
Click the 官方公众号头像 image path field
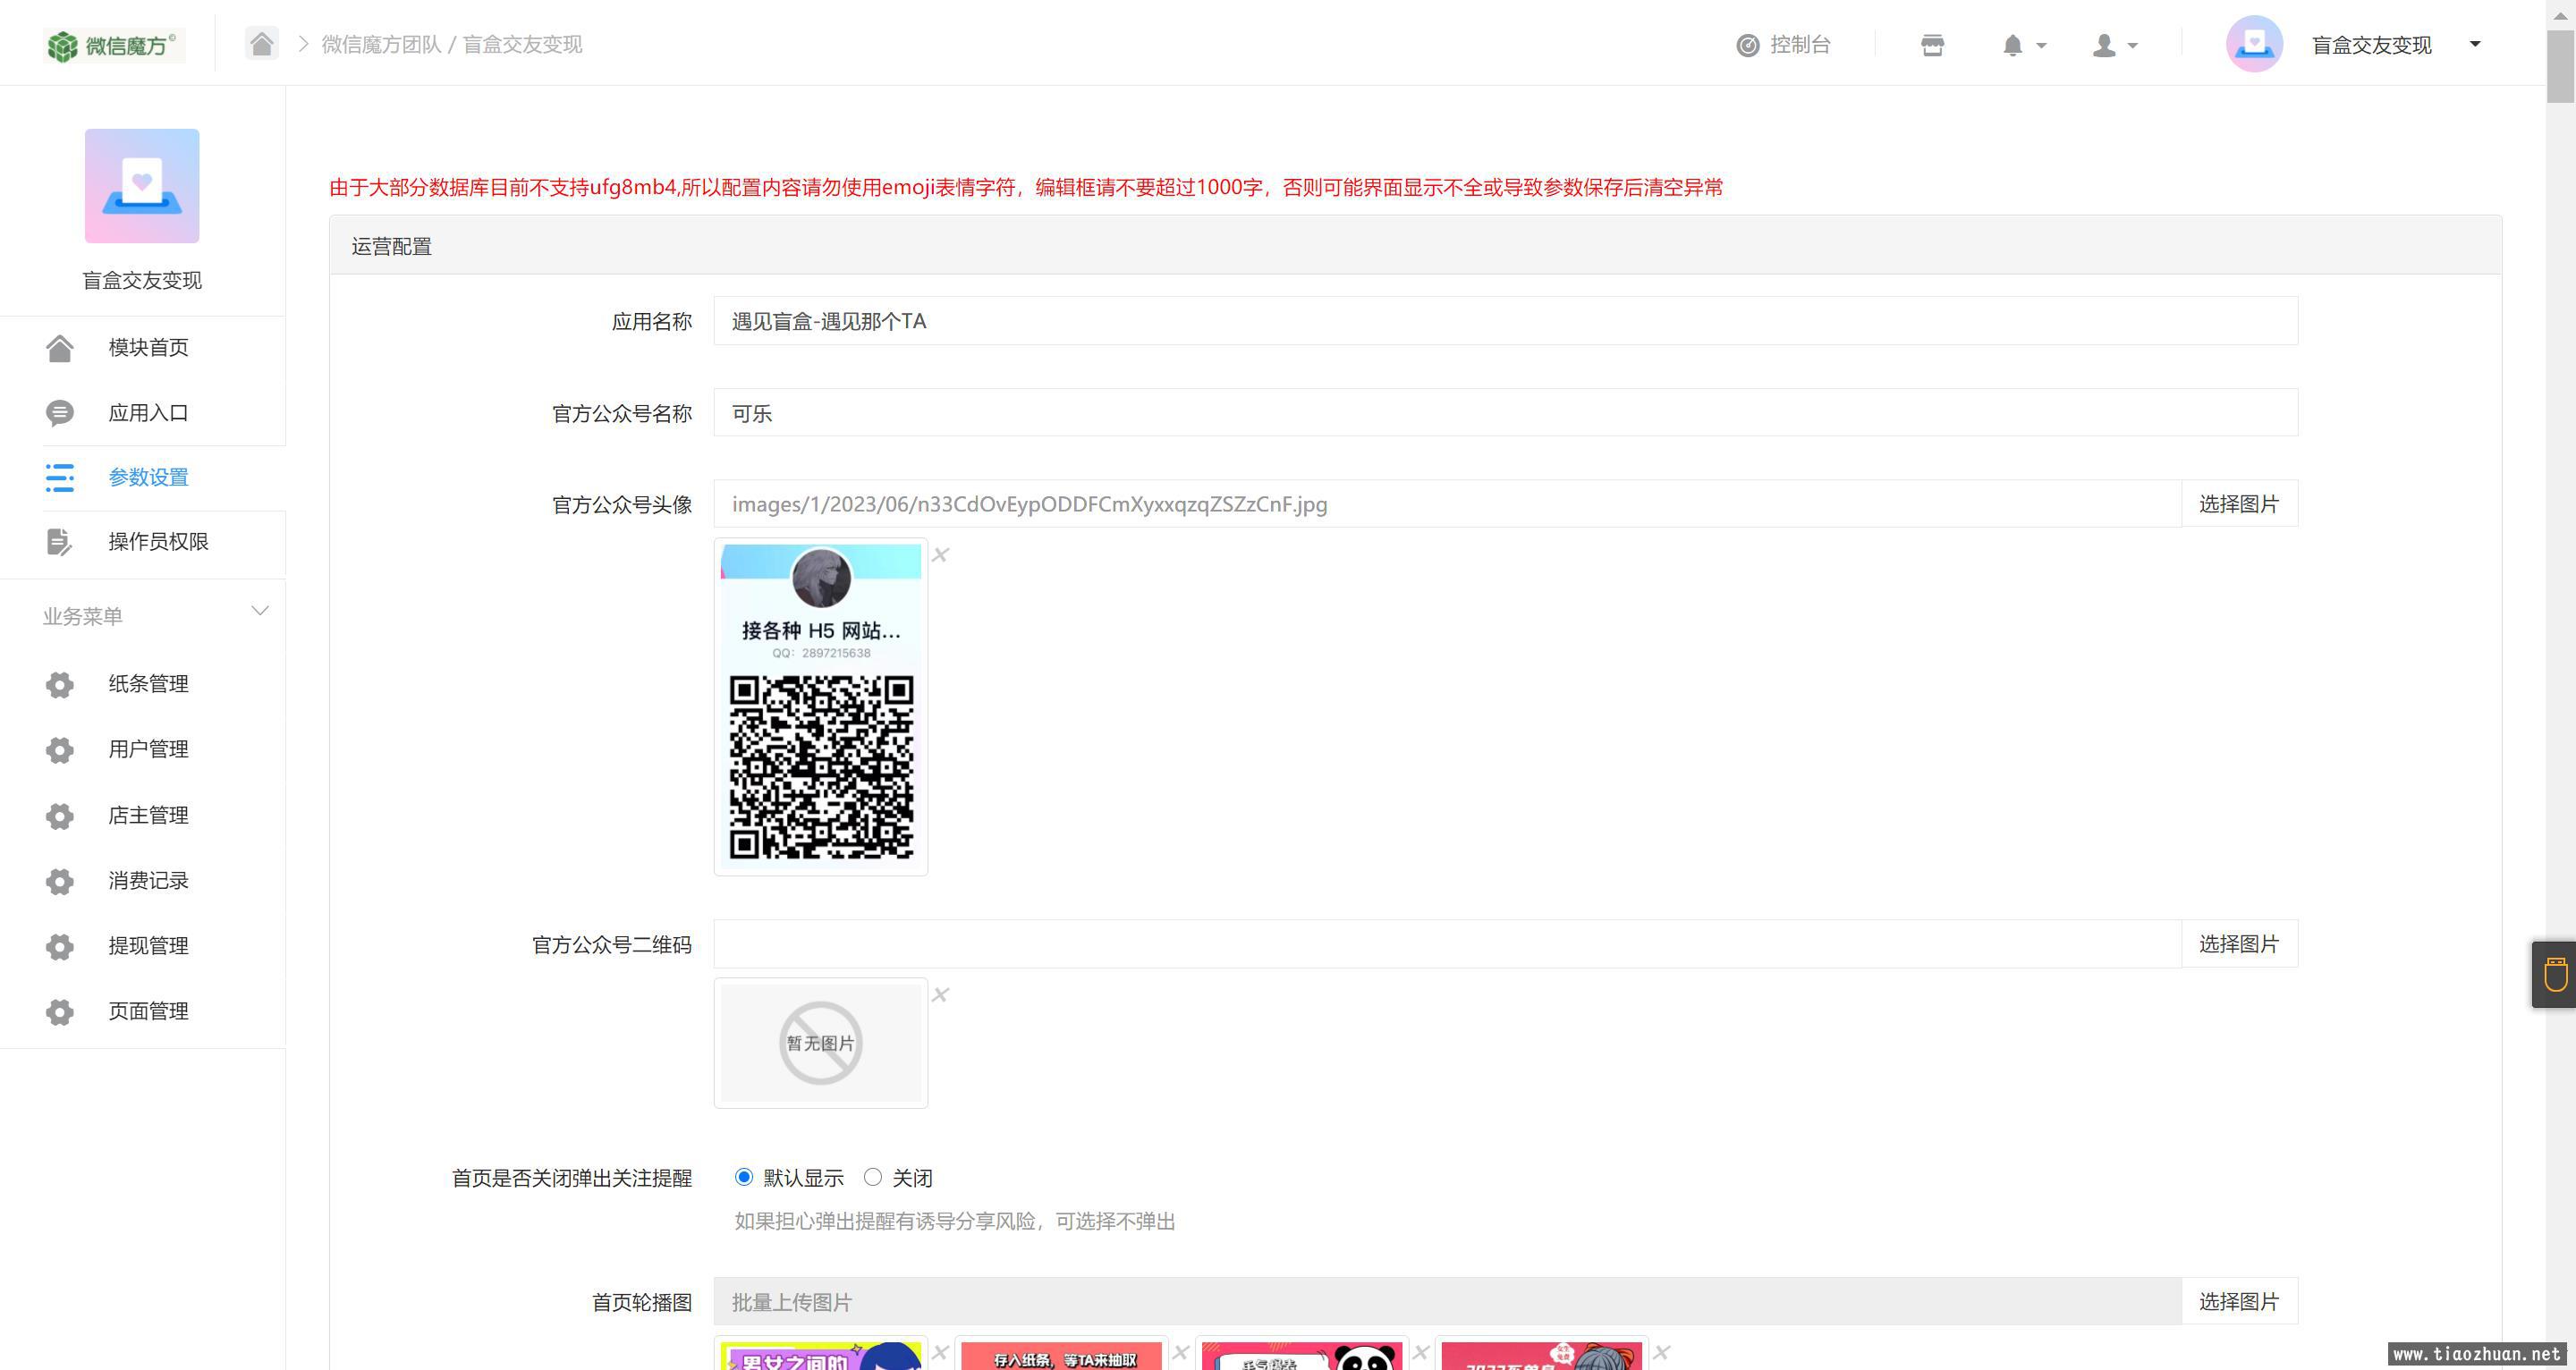pyautogui.click(x=1447, y=504)
